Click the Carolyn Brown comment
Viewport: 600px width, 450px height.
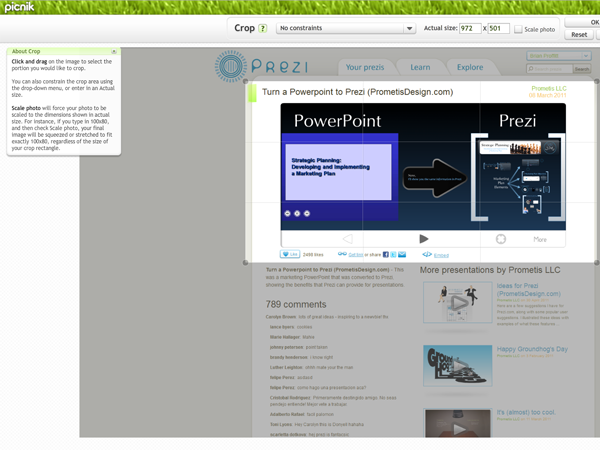point(327,317)
